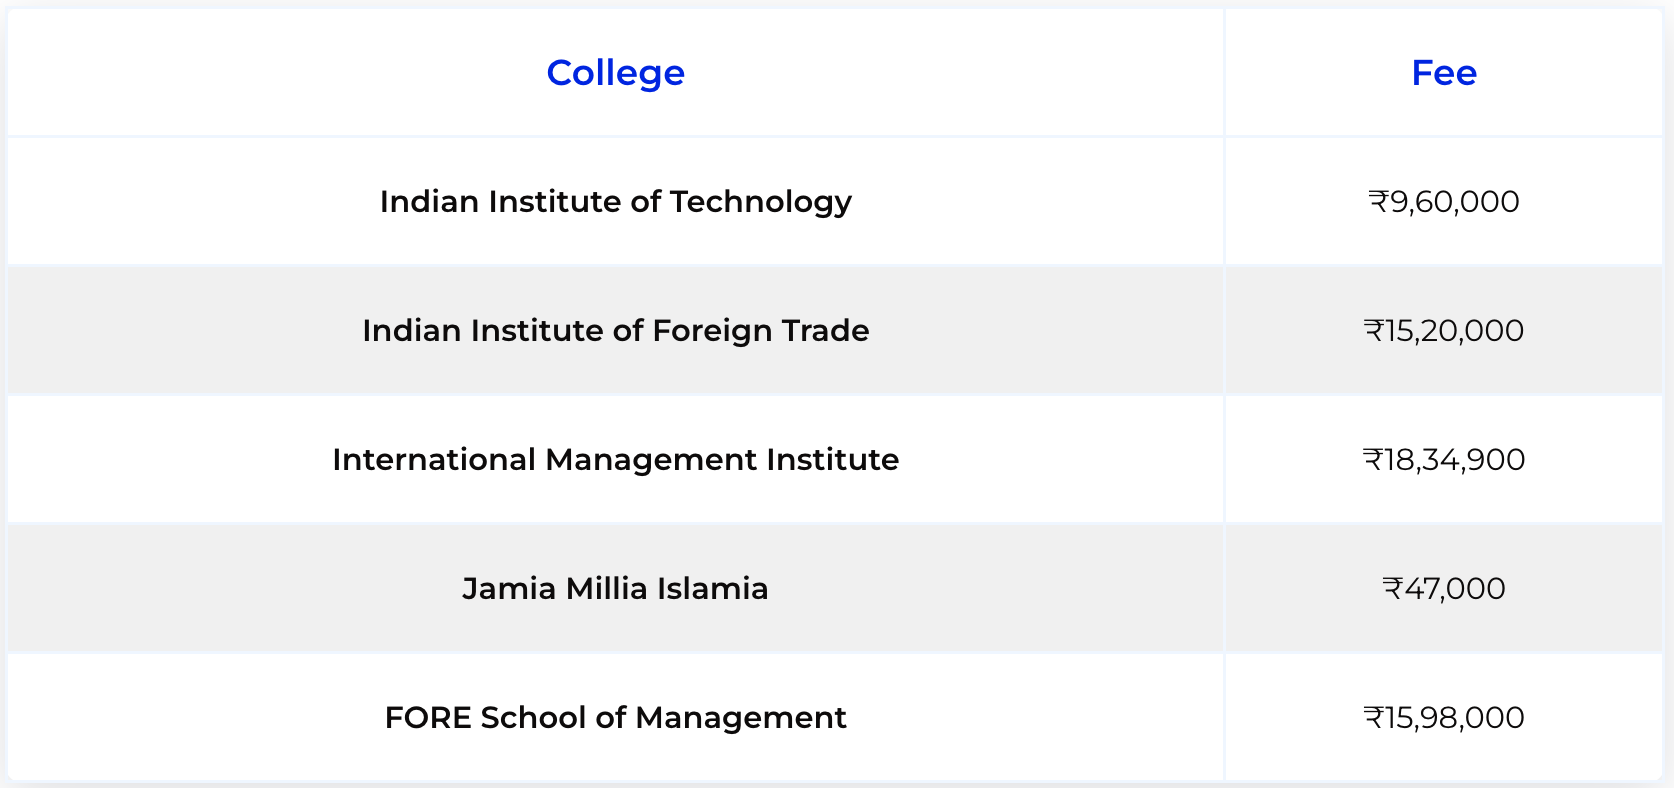Screen dimensions: 1674x788
Task: Select FORE School of Management cell
Action: tap(615, 717)
